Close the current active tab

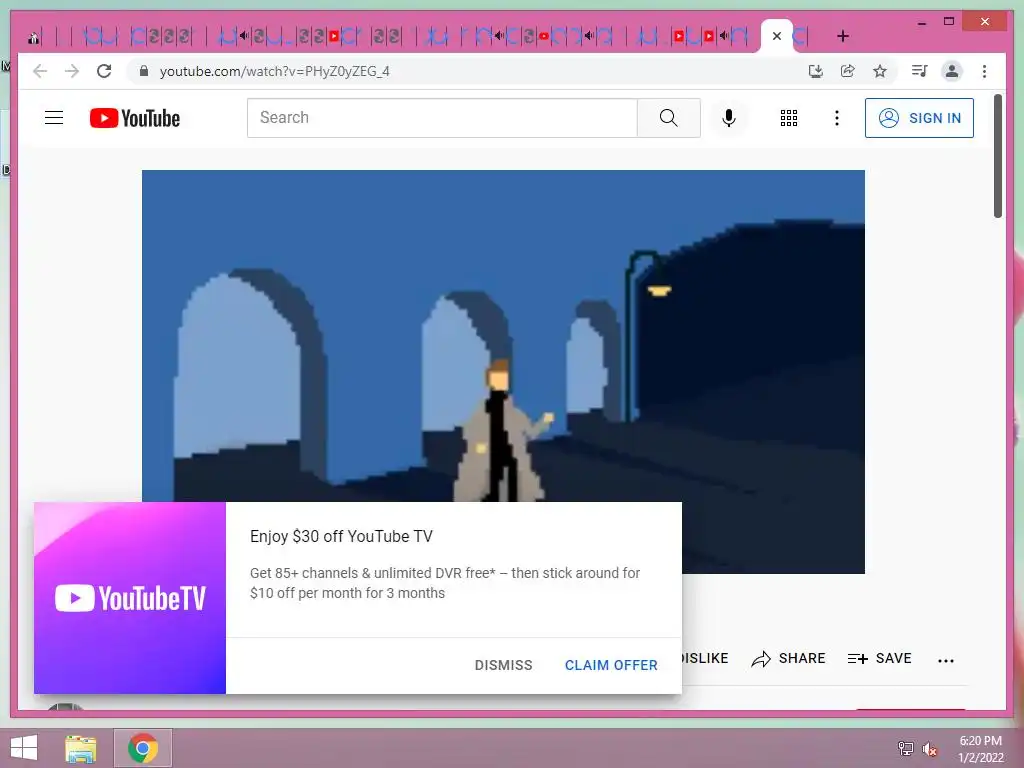776,36
